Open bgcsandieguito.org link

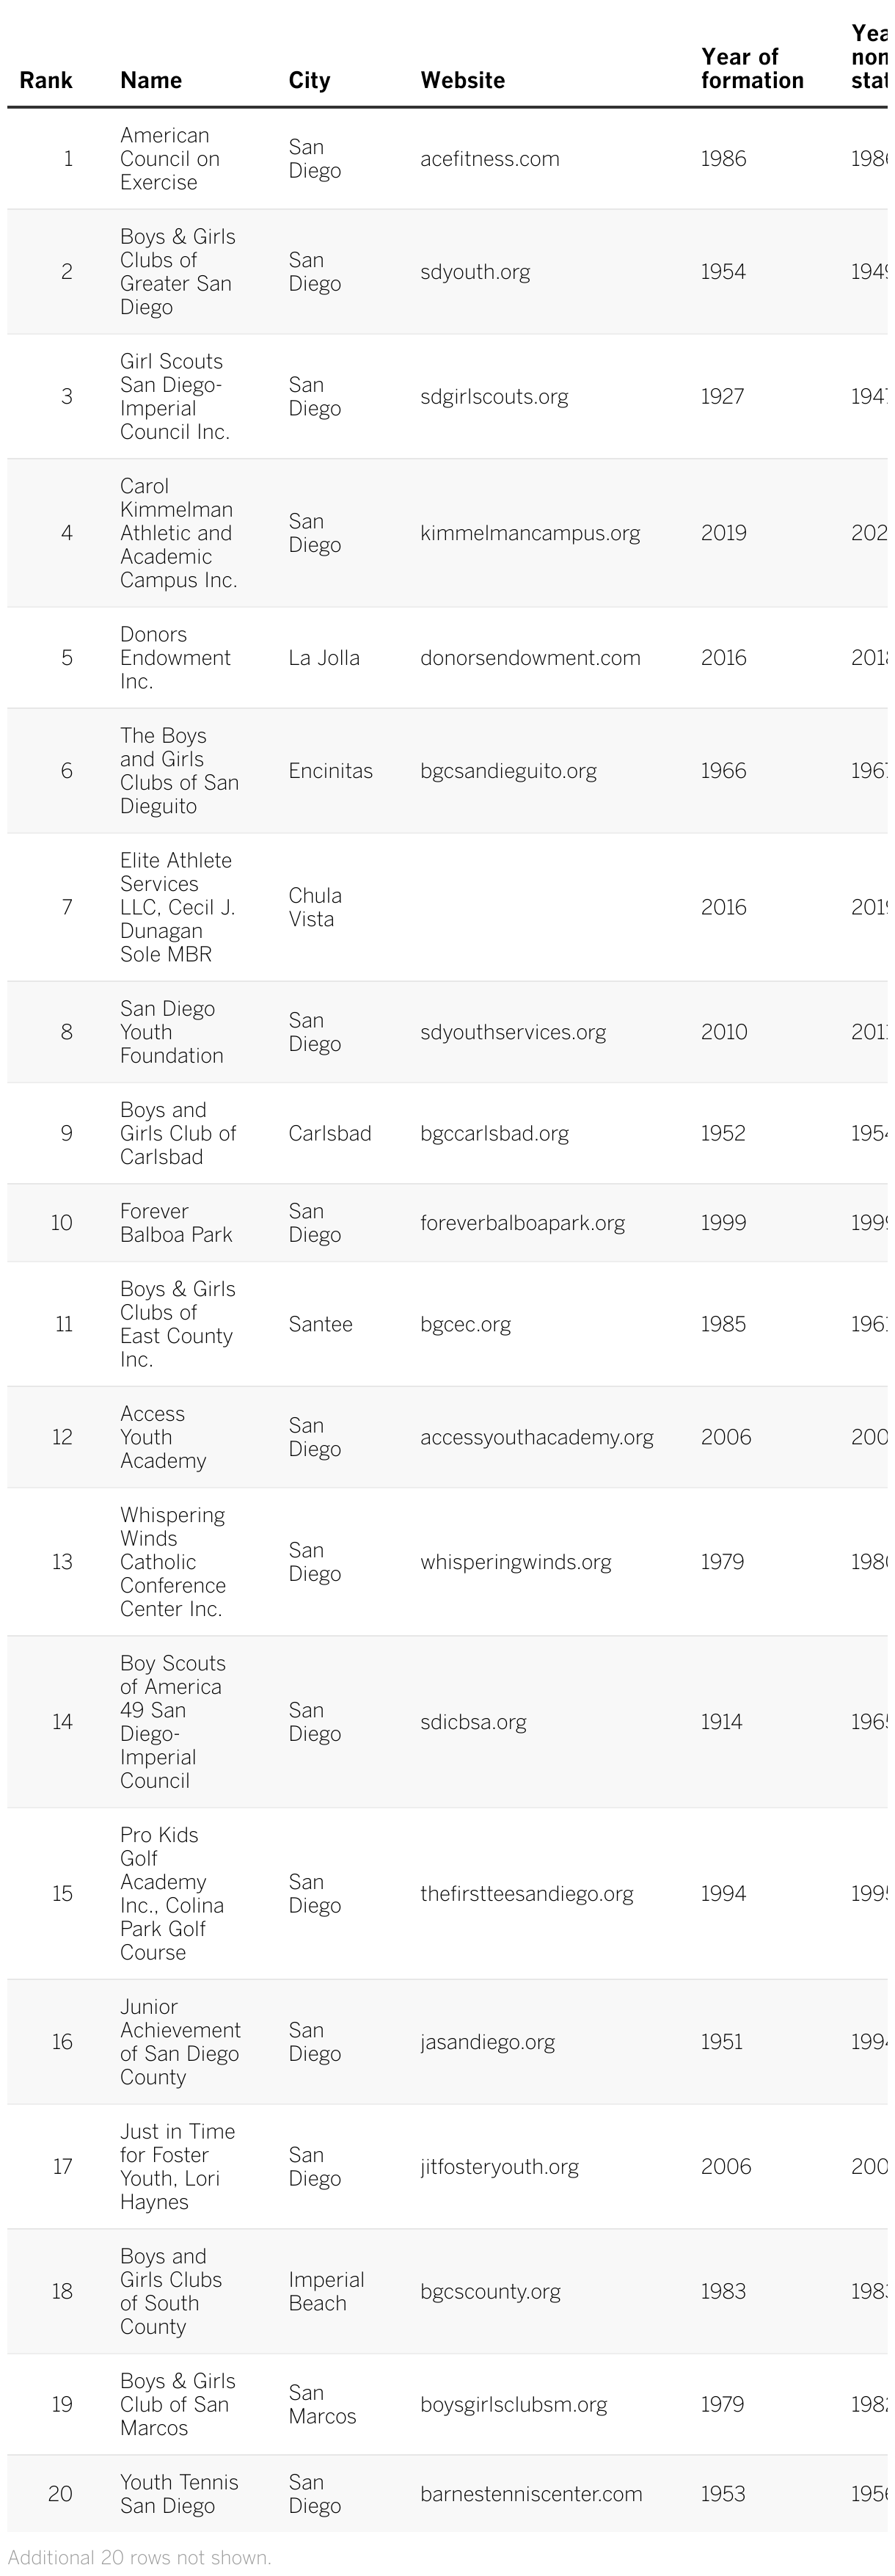pyautogui.click(x=508, y=771)
